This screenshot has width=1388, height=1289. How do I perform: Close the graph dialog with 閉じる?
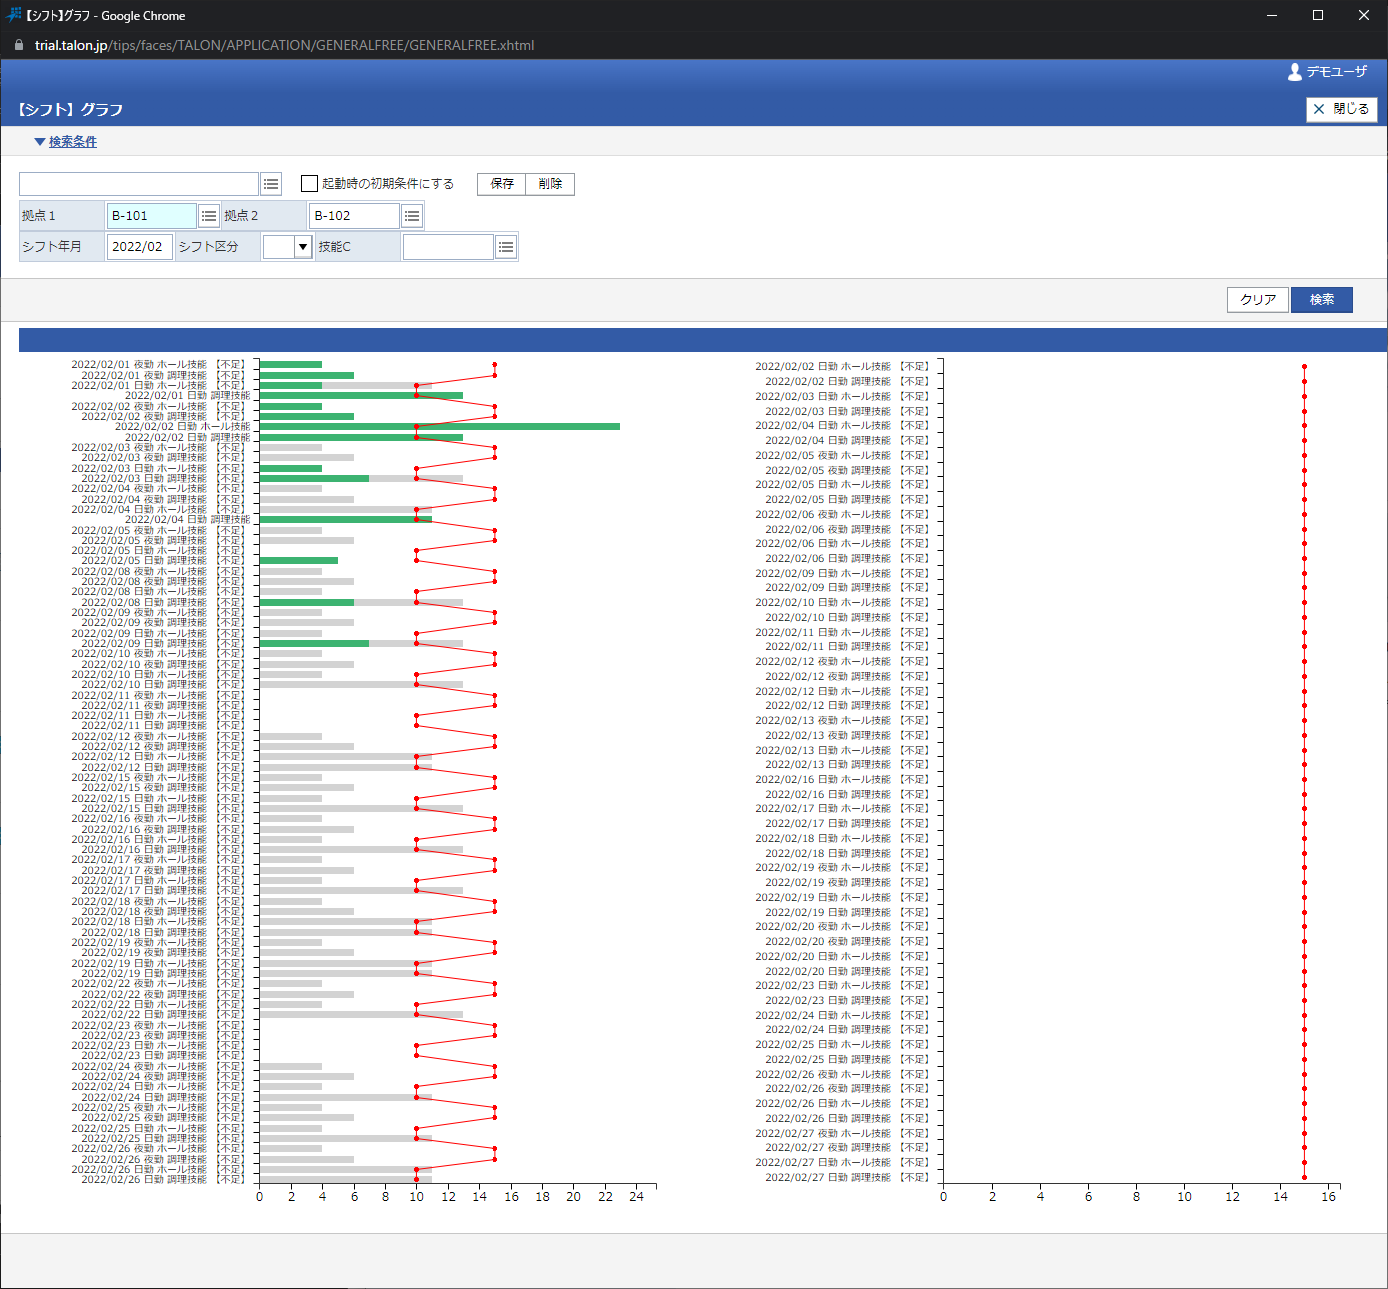pos(1342,109)
